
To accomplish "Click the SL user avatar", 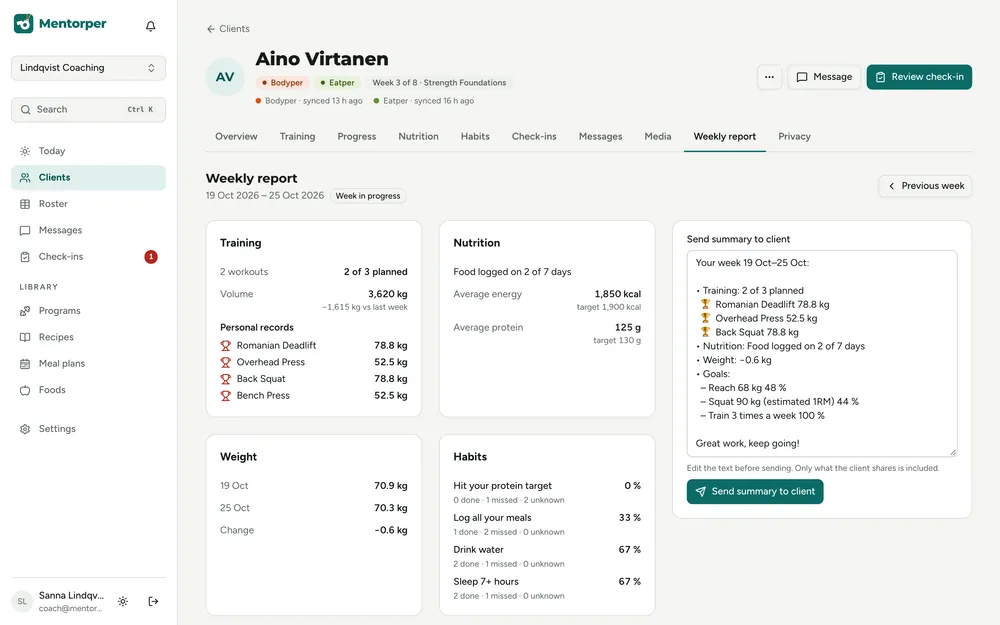I will 22,601.
